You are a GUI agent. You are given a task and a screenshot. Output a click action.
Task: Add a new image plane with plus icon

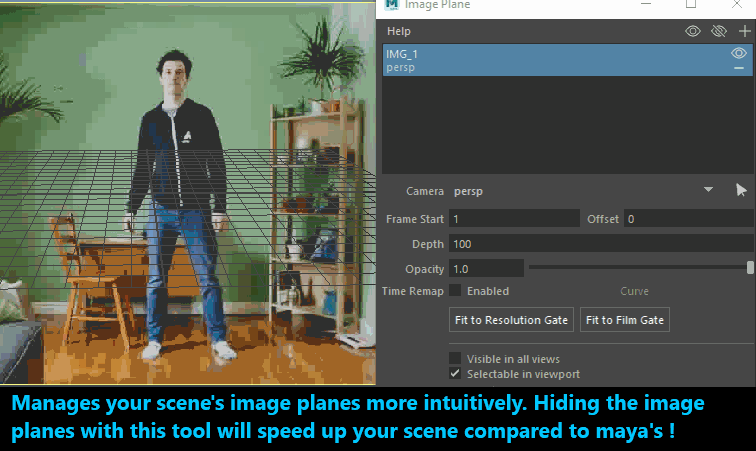tap(743, 32)
